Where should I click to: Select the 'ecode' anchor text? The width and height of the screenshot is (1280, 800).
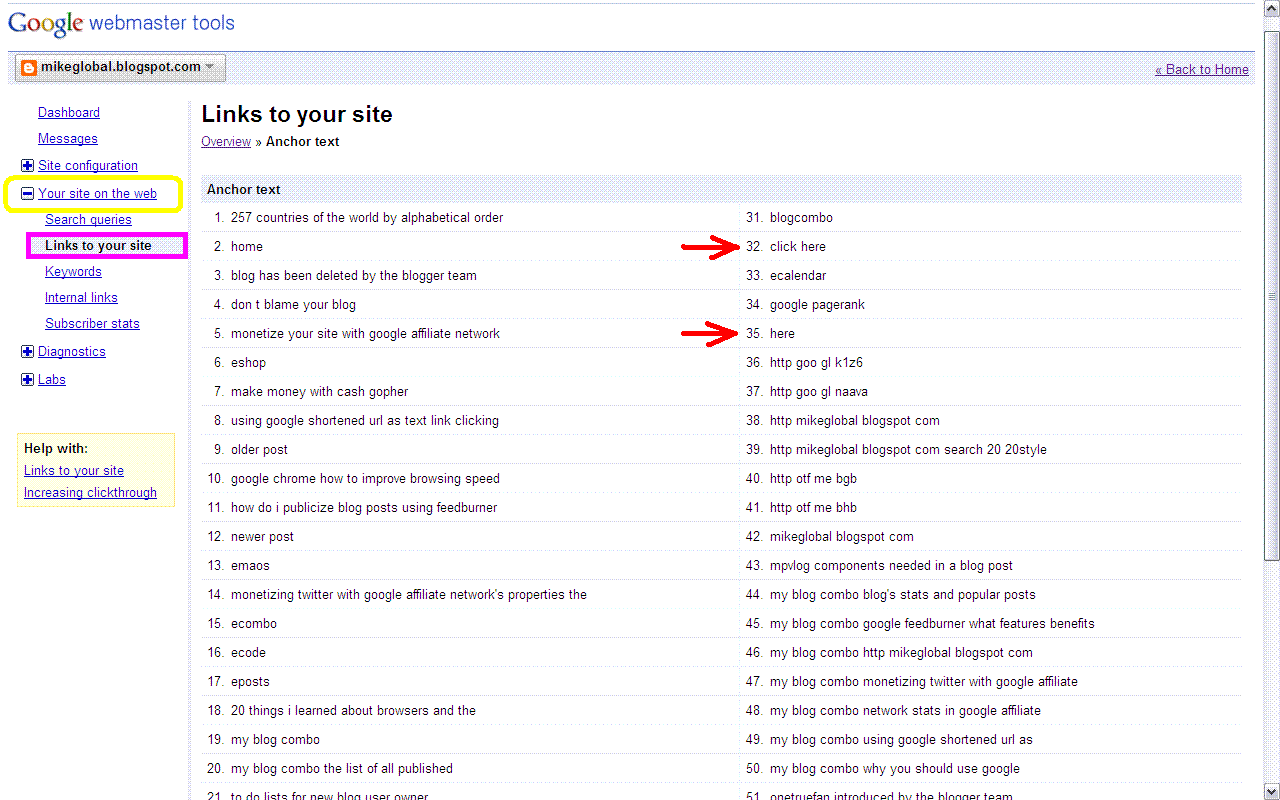tap(248, 653)
